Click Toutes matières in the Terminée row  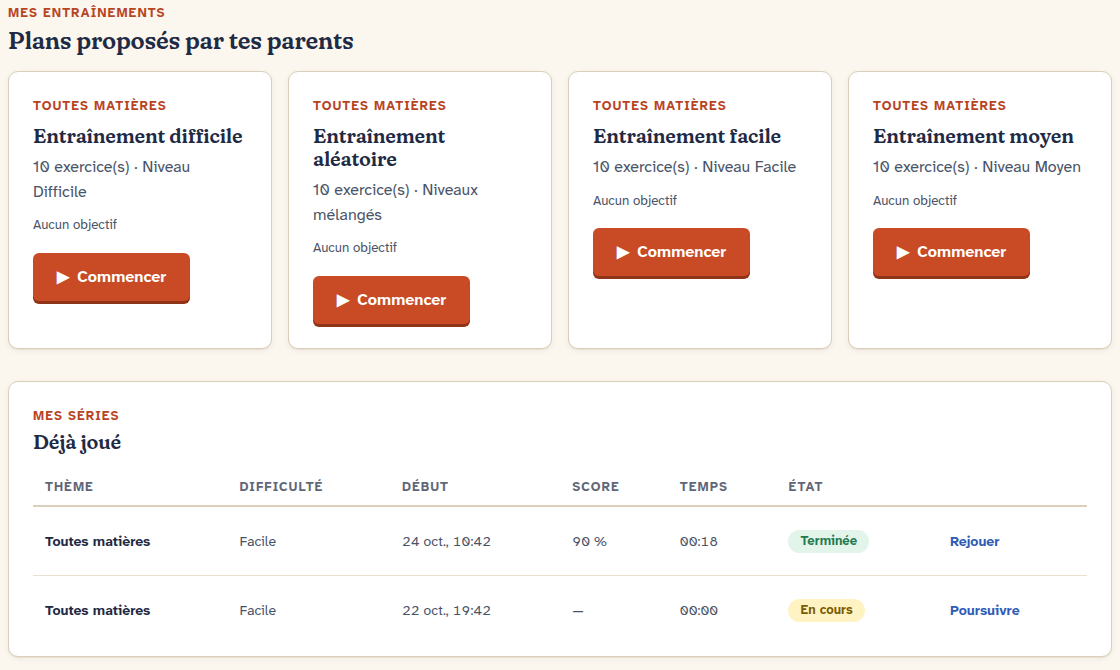click(x=98, y=541)
